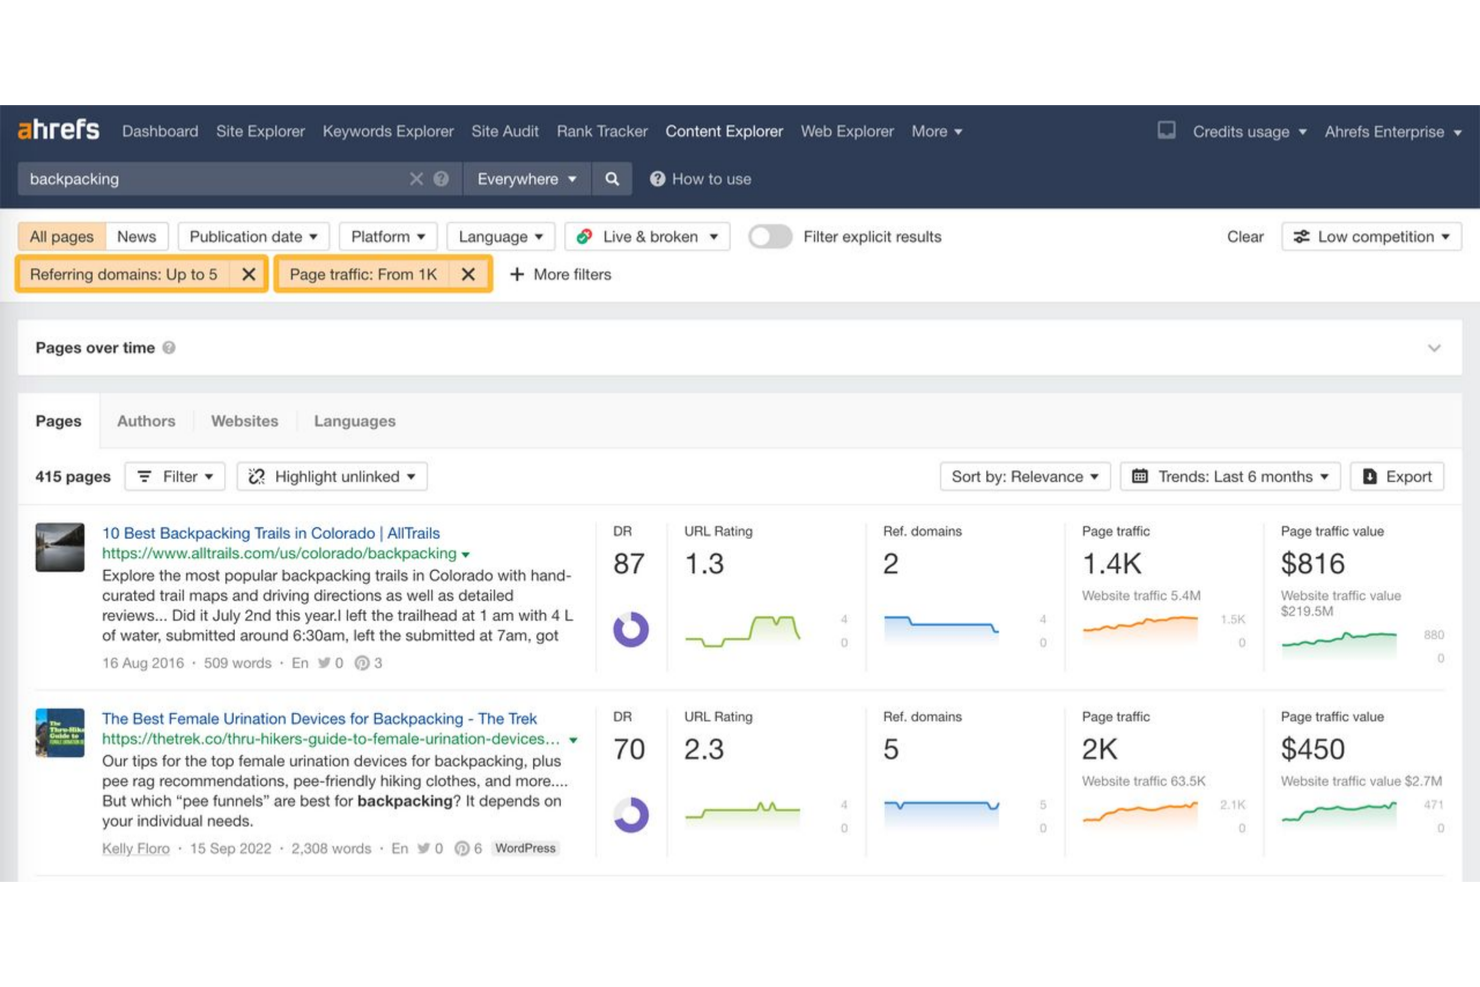Click the usage panel icon near Credits usage
This screenshot has height=987, width=1480.
click(x=1165, y=130)
